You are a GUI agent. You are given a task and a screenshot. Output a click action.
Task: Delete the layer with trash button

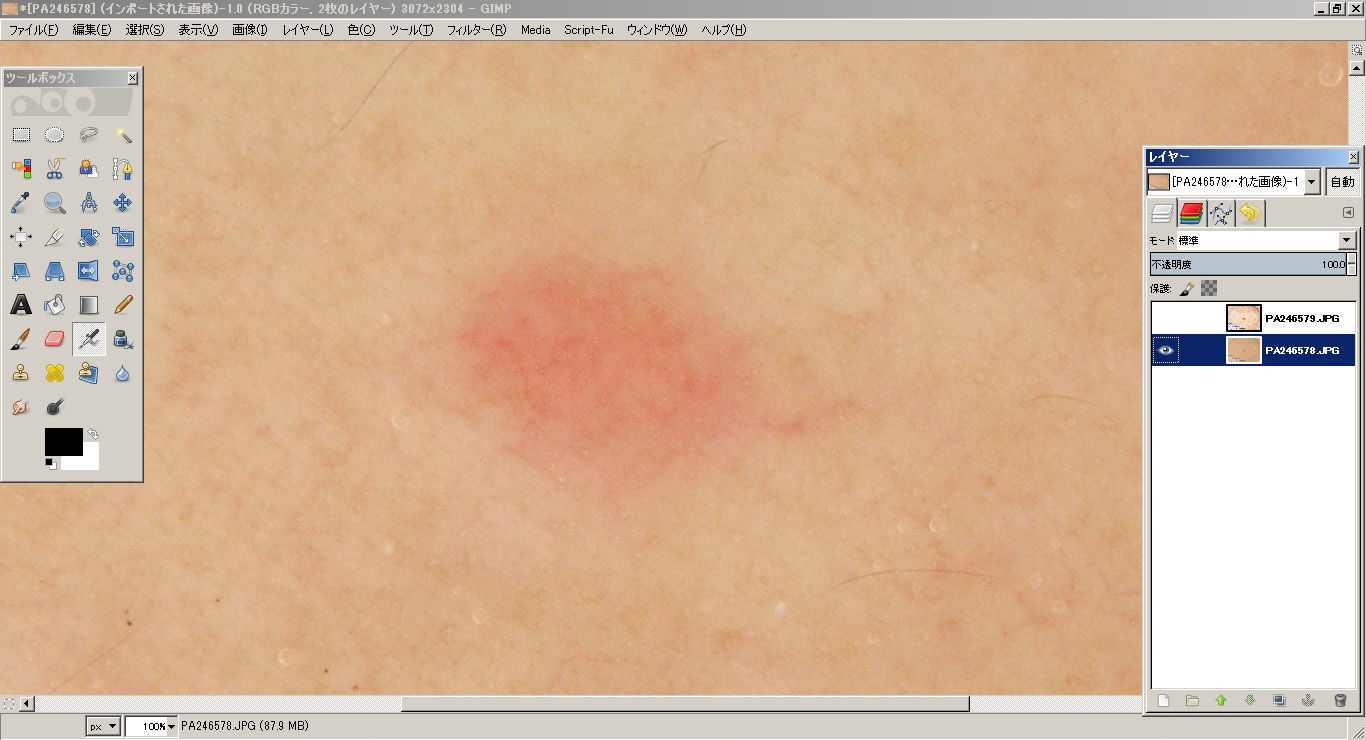(1340, 701)
